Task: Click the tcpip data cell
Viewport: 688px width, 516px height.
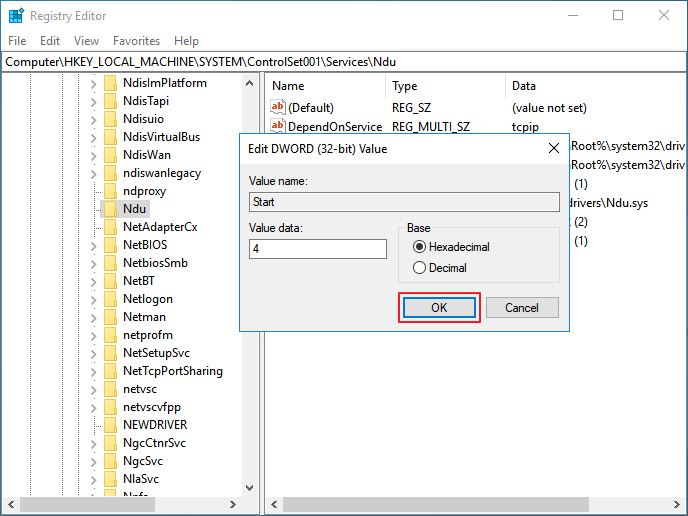Action: click(x=525, y=126)
